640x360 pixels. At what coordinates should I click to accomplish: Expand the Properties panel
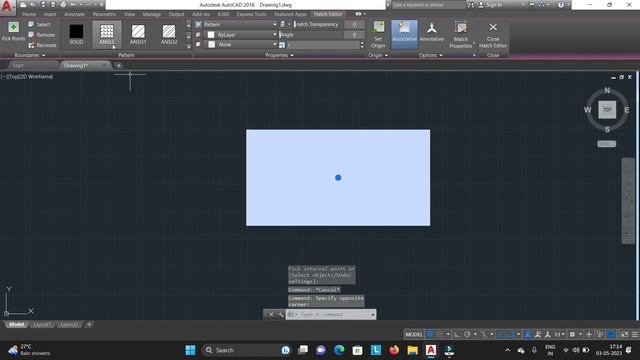(280, 55)
